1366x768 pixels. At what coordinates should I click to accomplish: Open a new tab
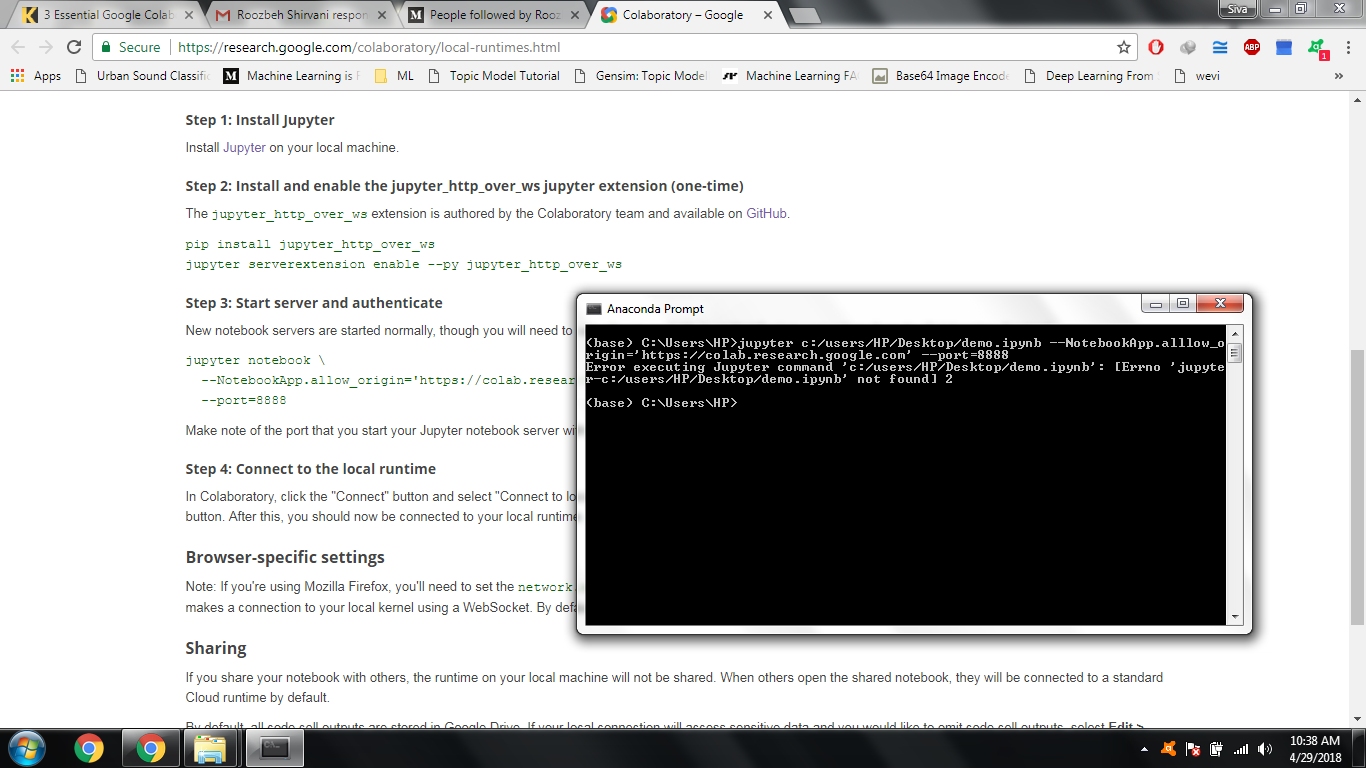804,16
